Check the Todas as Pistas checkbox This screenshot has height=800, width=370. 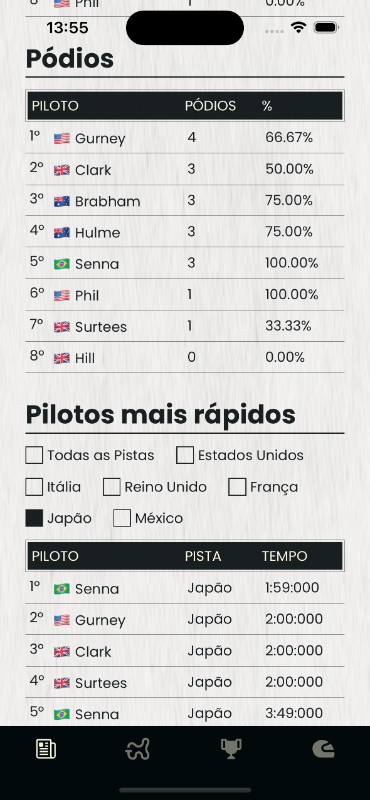point(34,455)
